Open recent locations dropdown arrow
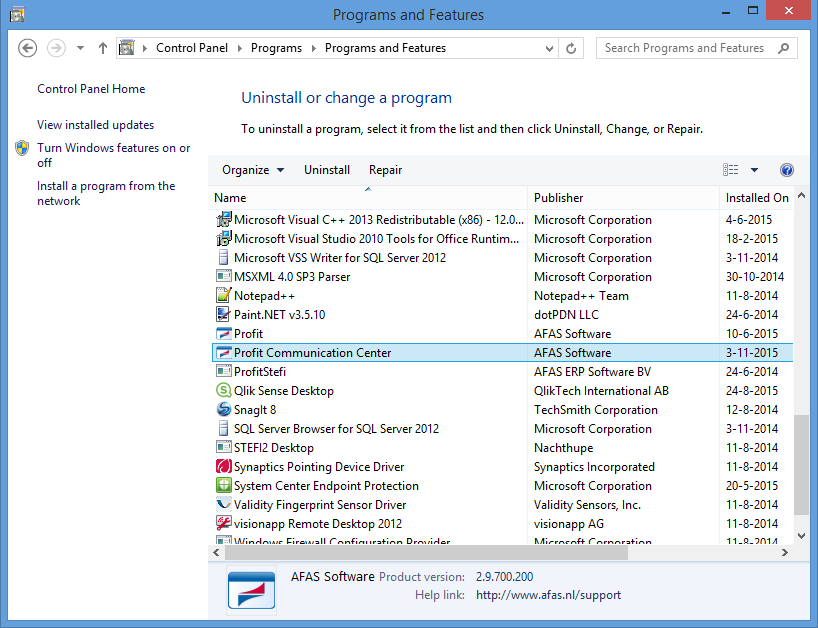The height and width of the screenshot is (628, 818). click(x=80, y=48)
